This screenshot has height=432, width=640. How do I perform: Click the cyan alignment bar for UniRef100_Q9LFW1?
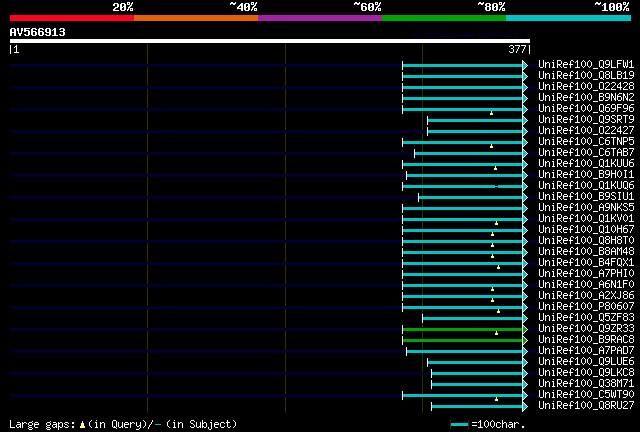(x=462, y=65)
